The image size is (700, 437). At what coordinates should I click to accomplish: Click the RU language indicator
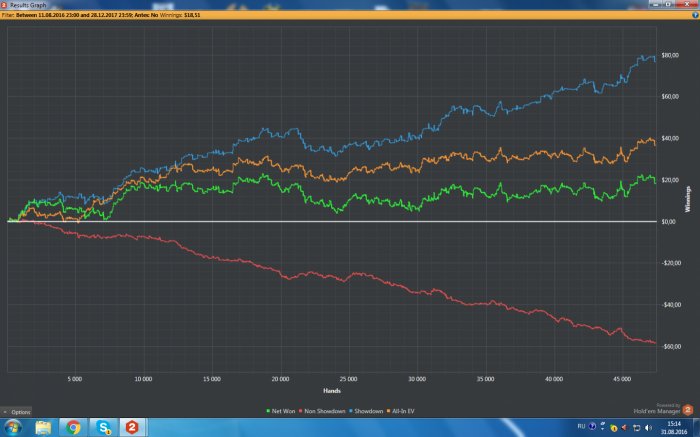tap(581, 426)
